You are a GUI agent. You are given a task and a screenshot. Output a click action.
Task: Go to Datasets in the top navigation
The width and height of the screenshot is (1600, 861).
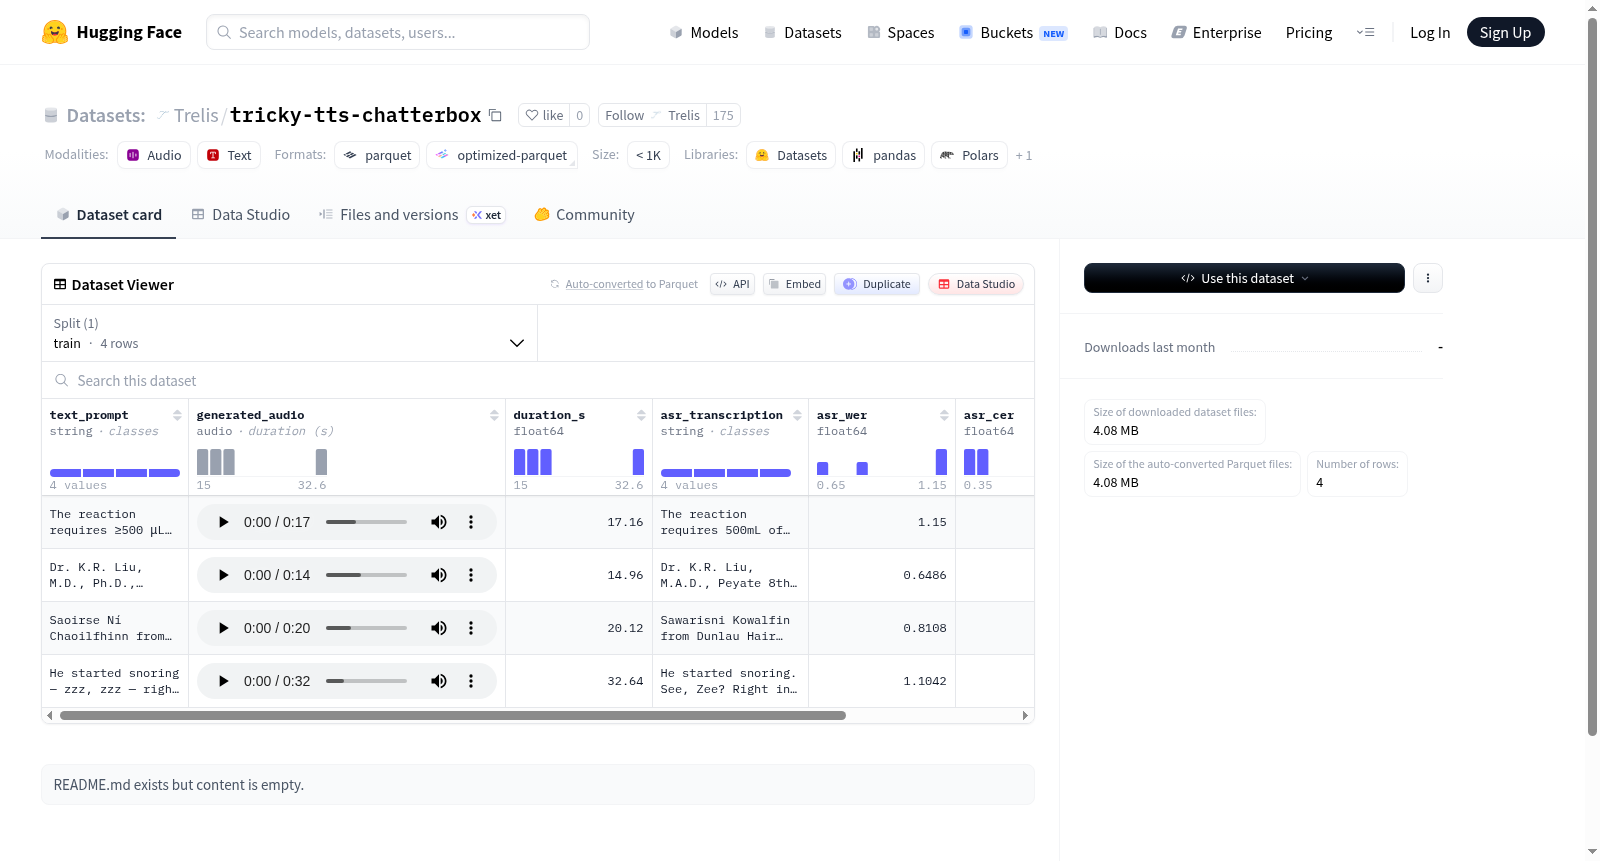click(802, 32)
